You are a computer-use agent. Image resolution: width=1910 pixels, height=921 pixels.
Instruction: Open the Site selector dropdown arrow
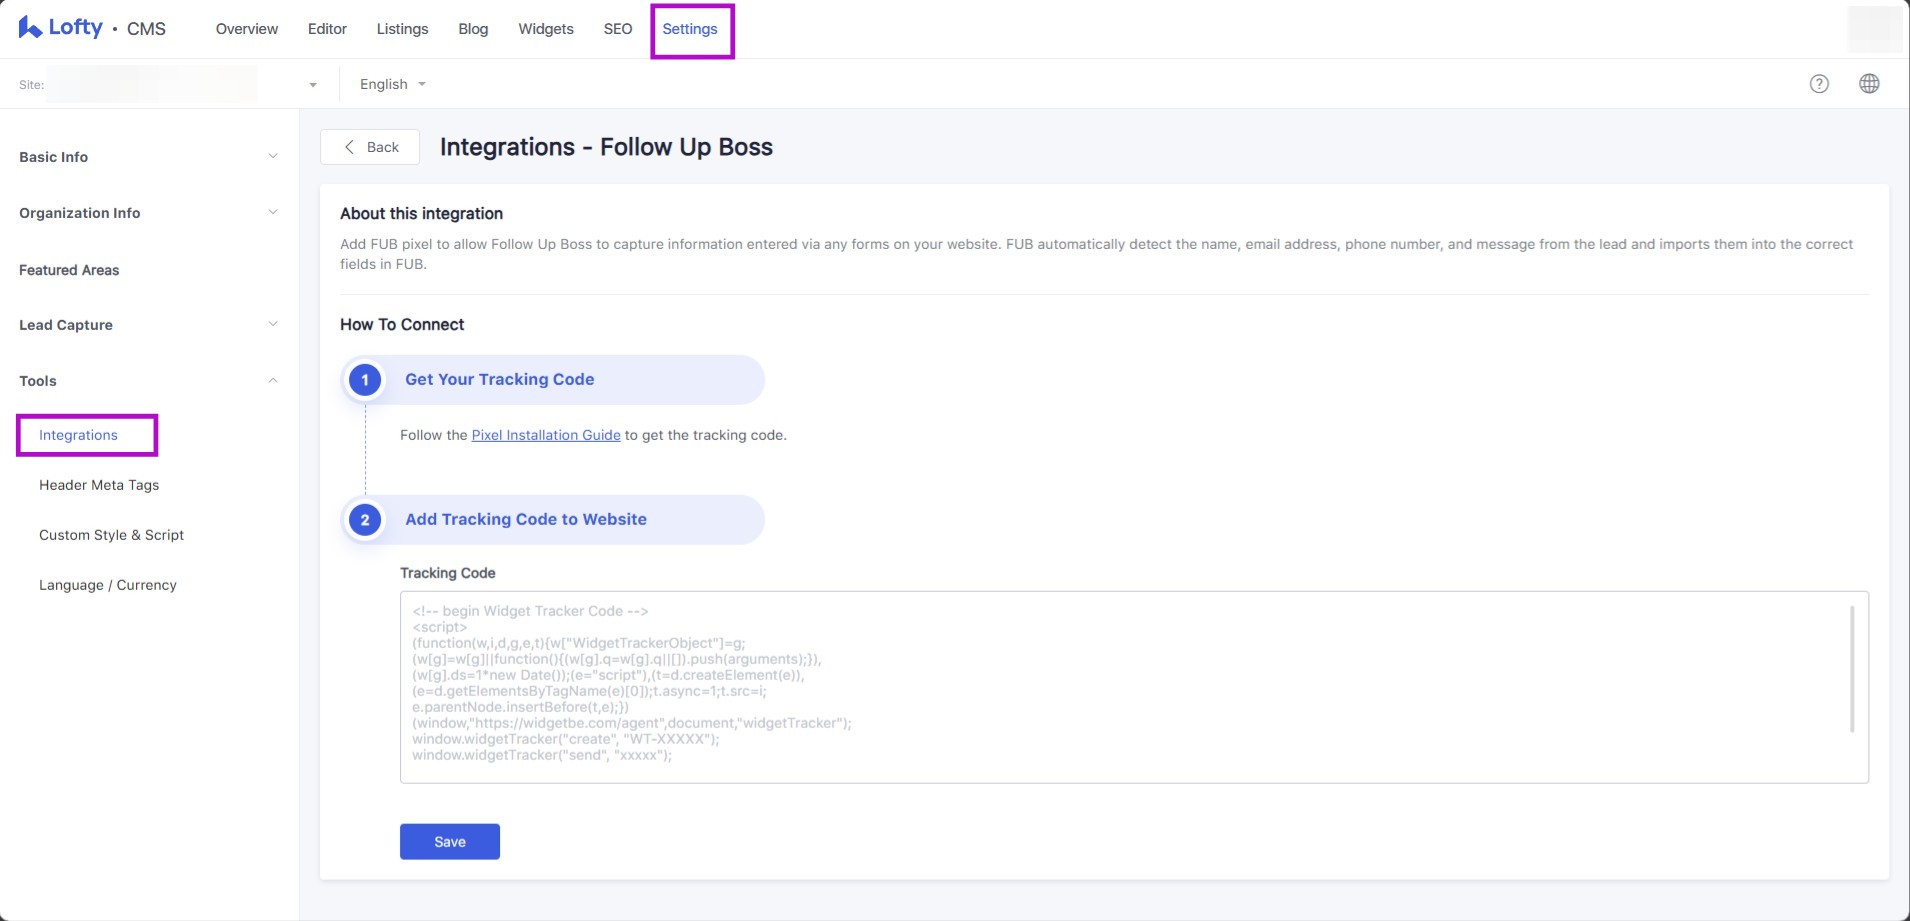tap(313, 85)
